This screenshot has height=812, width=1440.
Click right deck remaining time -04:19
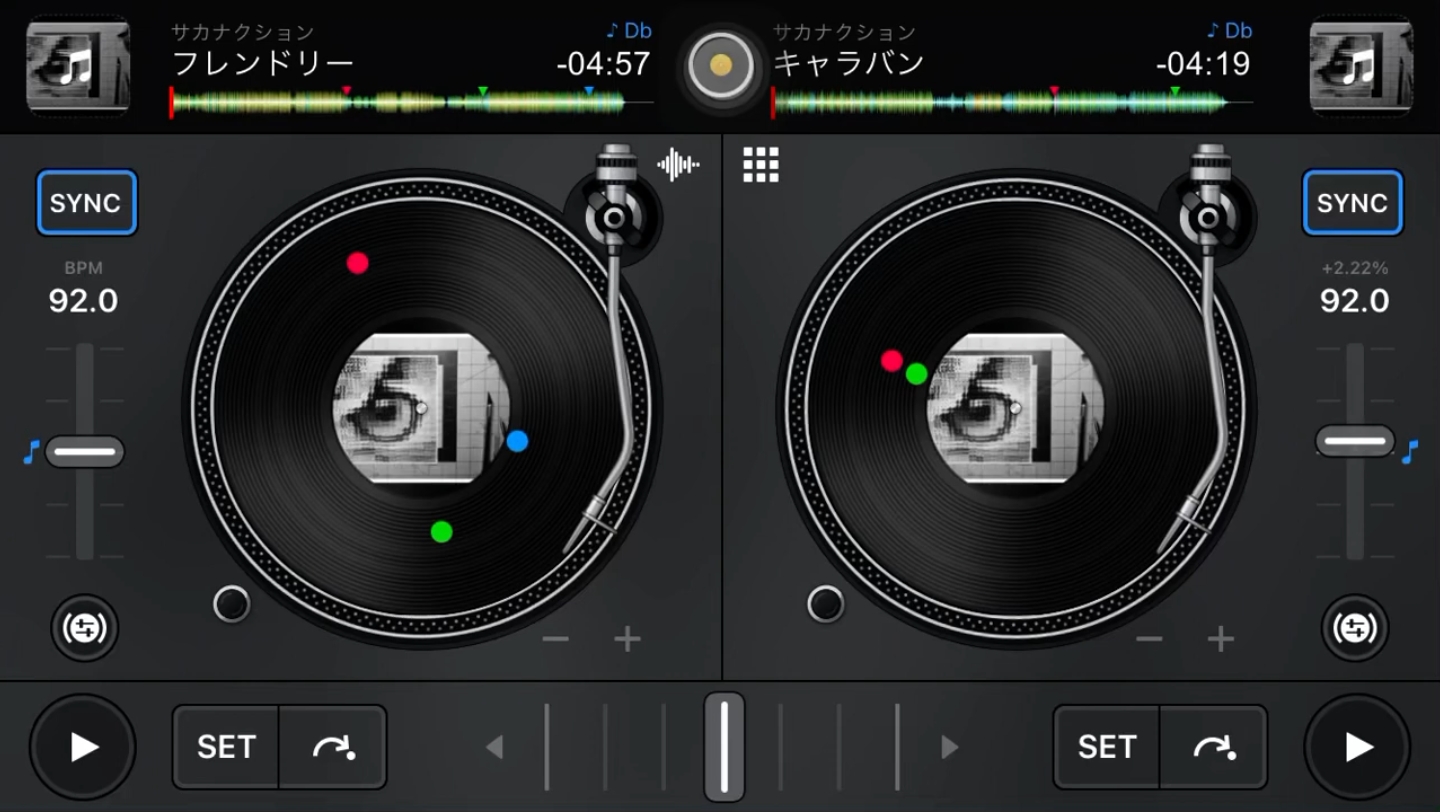(x=1203, y=64)
